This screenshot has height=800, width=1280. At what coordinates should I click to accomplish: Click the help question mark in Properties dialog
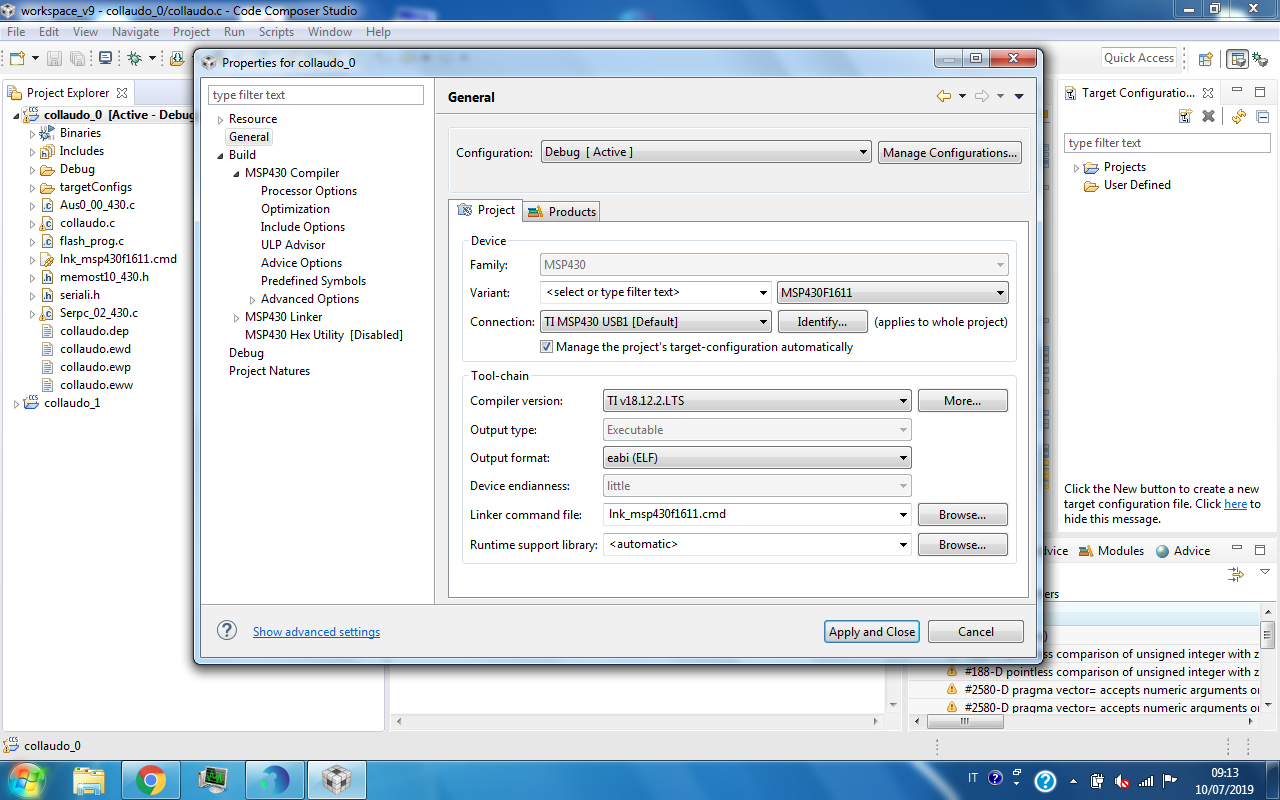click(227, 630)
